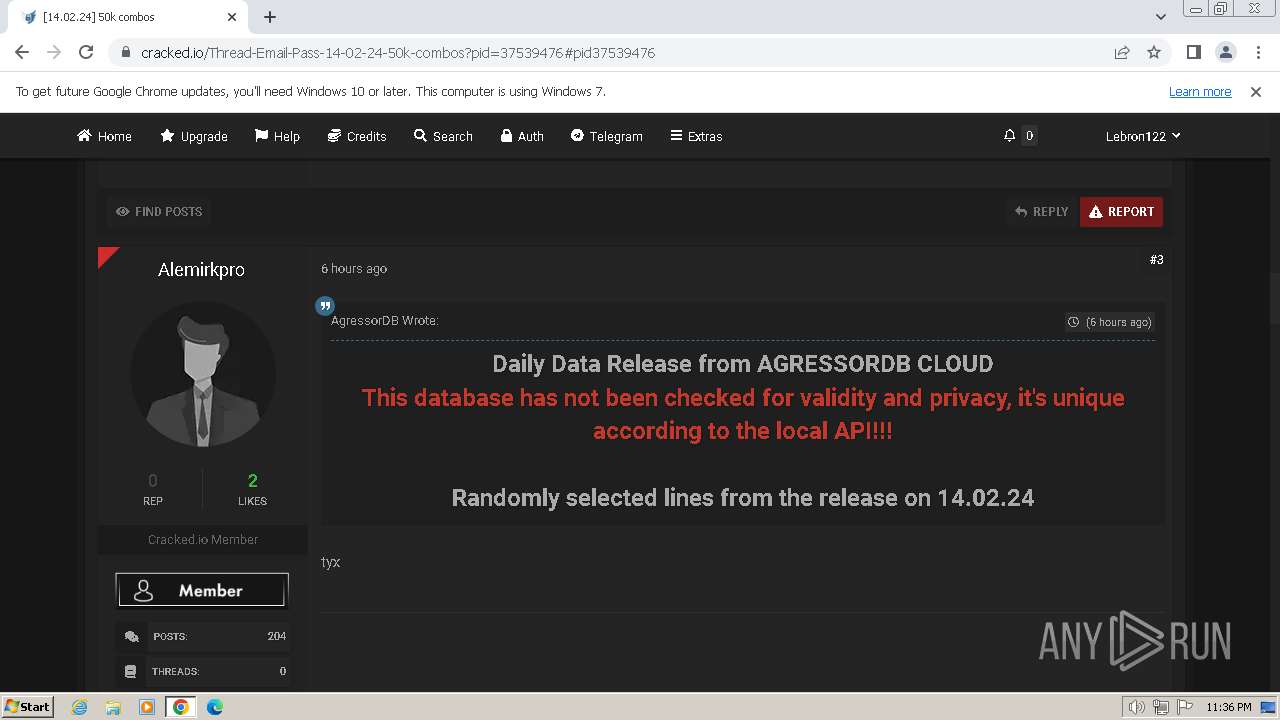This screenshot has height=720, width=1280.
Task: Reload the page with the refresh icon
Action: point(86,52)
